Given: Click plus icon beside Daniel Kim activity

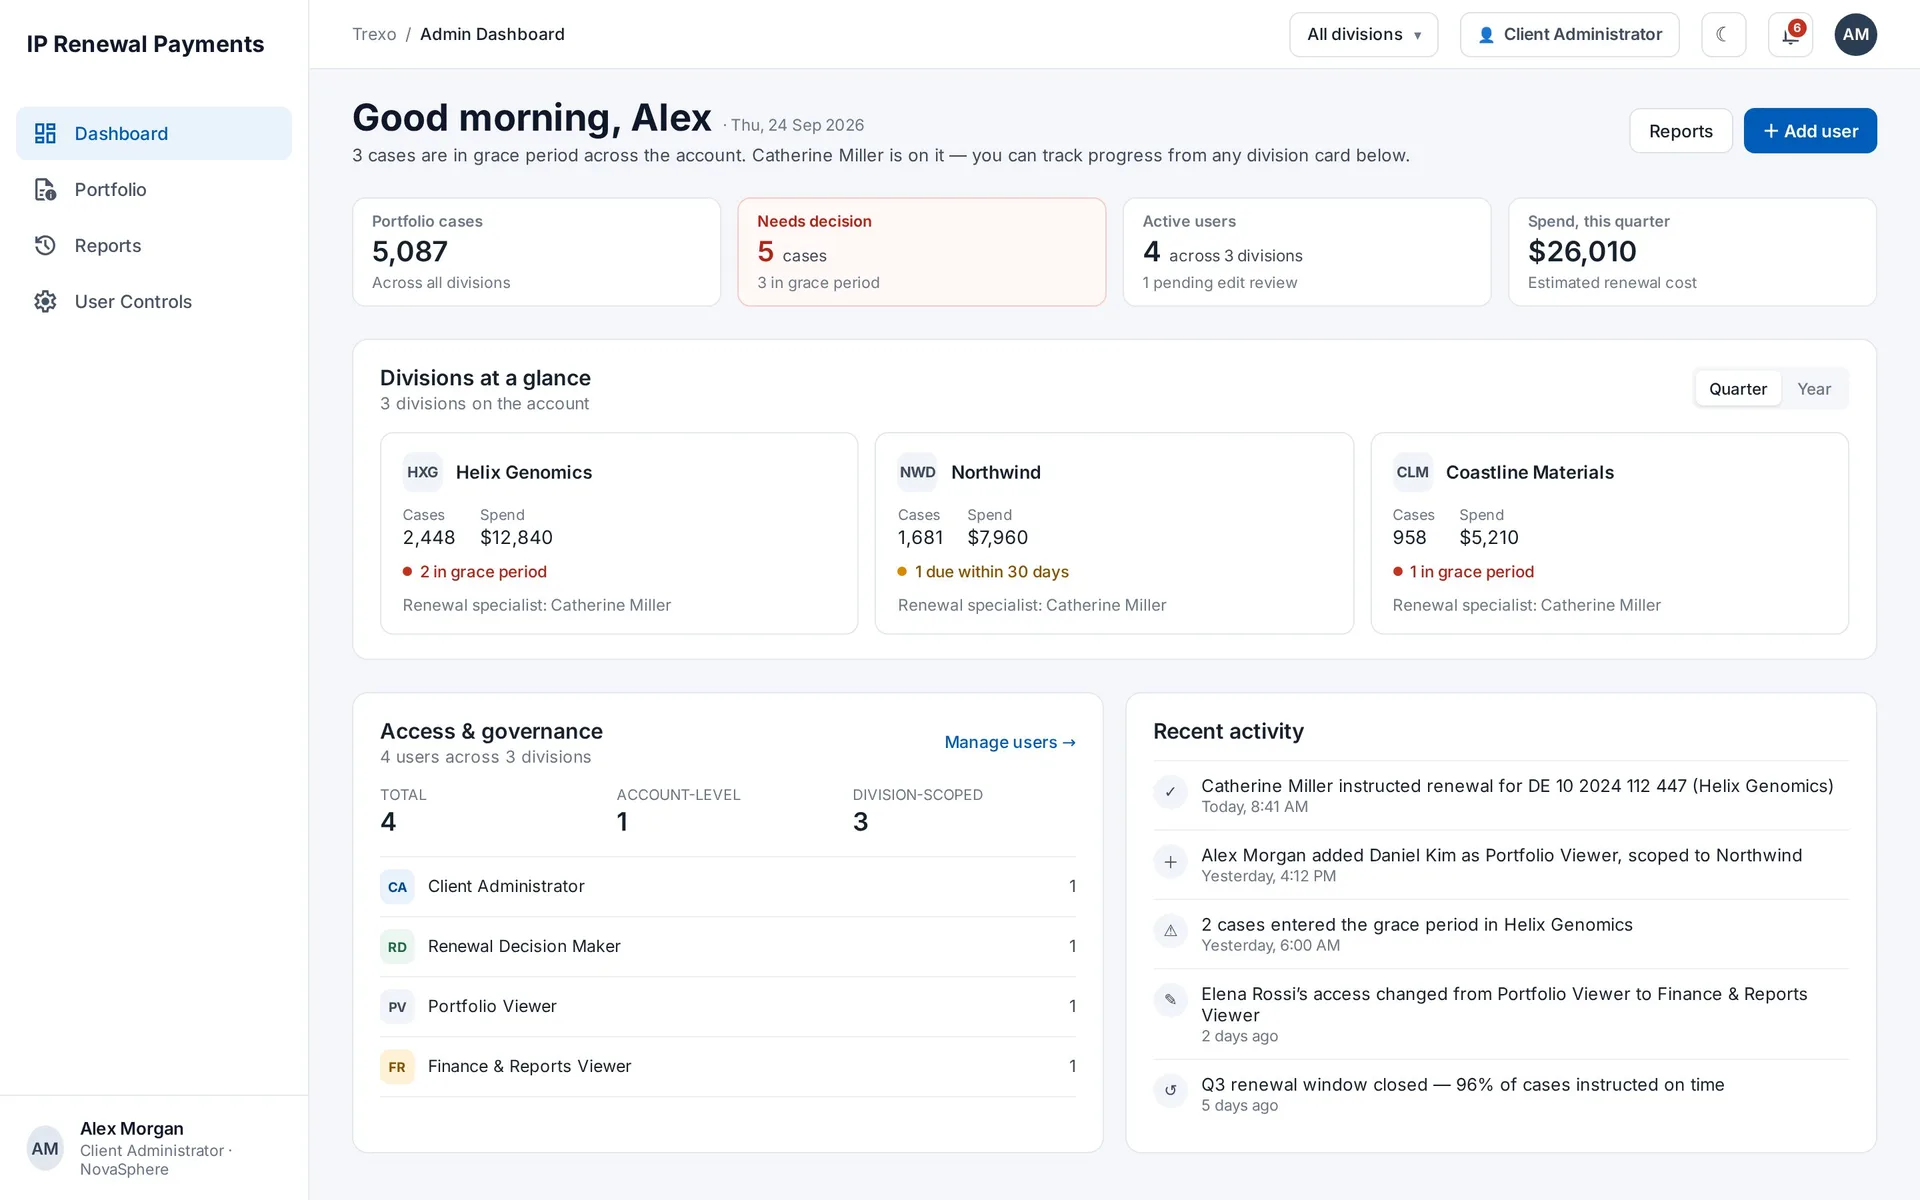Looking at the screenshot, I should point(1170,862).
